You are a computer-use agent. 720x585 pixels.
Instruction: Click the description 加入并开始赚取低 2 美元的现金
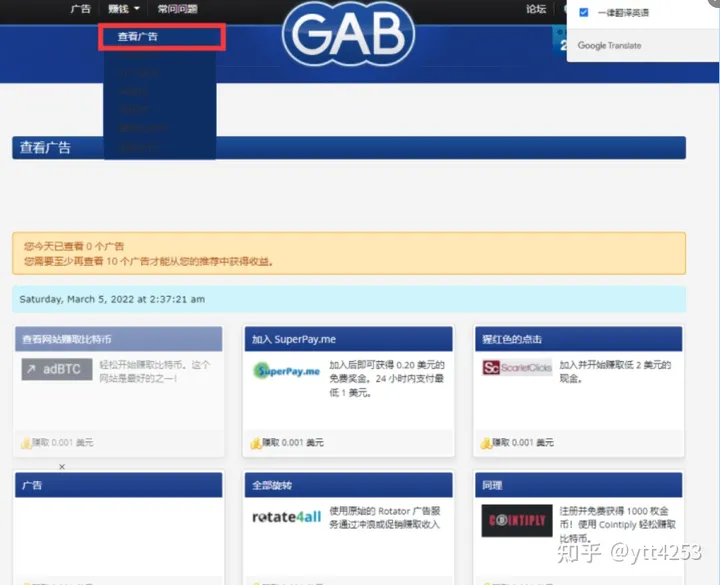click(615, 371)
